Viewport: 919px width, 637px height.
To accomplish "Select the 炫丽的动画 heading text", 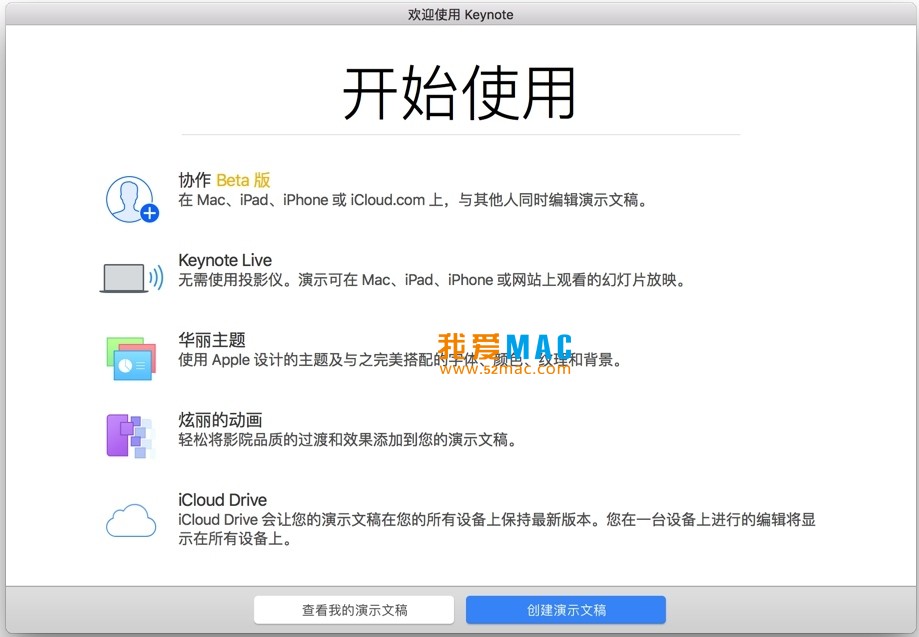I will [220, 420].
